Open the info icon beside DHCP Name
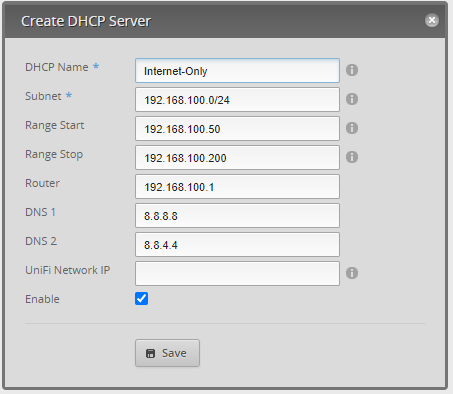The width and height of the screenshot is (453, 394). coord(352,70)
